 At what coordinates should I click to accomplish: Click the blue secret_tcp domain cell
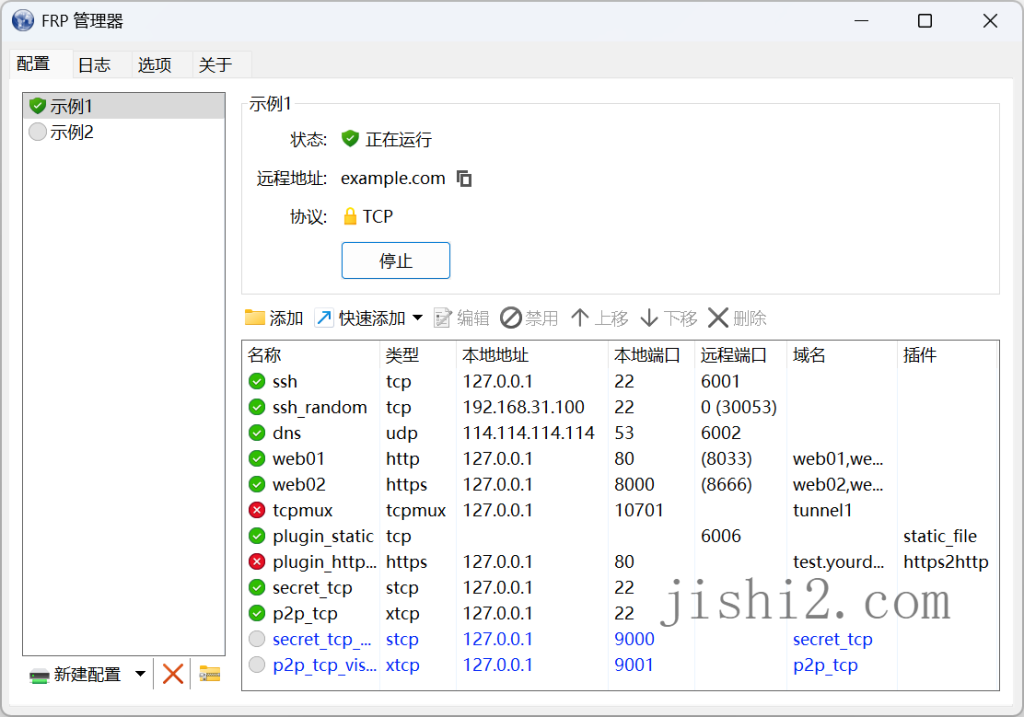(833, 639)
